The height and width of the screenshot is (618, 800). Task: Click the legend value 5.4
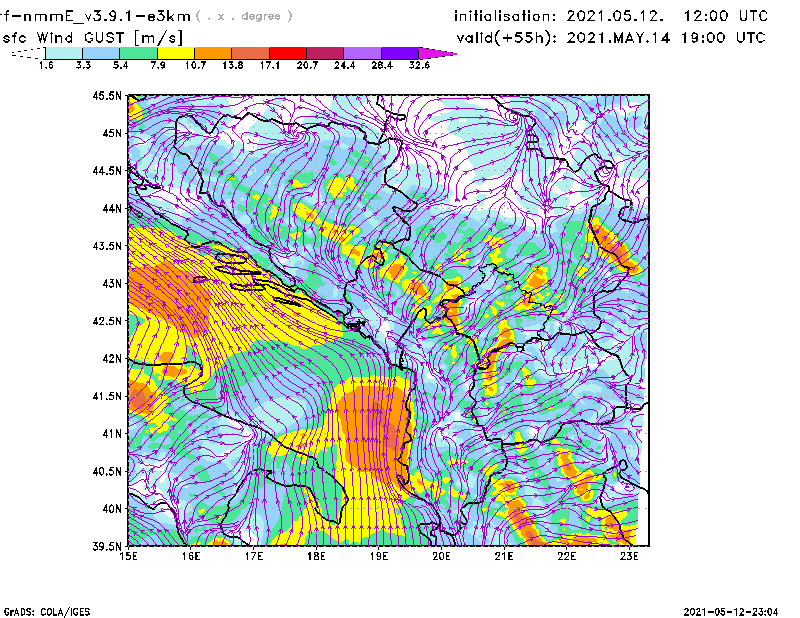point(120,65)
